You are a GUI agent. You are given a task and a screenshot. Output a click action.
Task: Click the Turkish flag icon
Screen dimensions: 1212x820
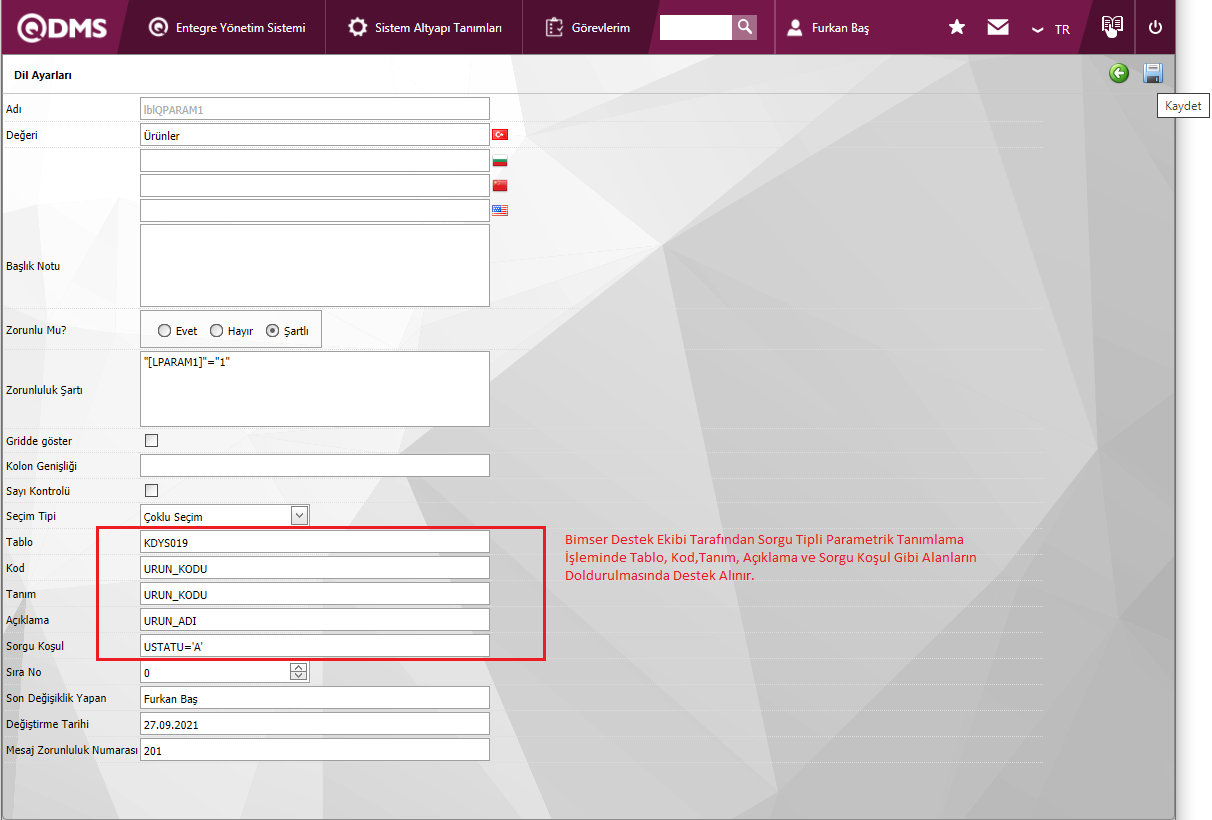[x=500, y=134]
